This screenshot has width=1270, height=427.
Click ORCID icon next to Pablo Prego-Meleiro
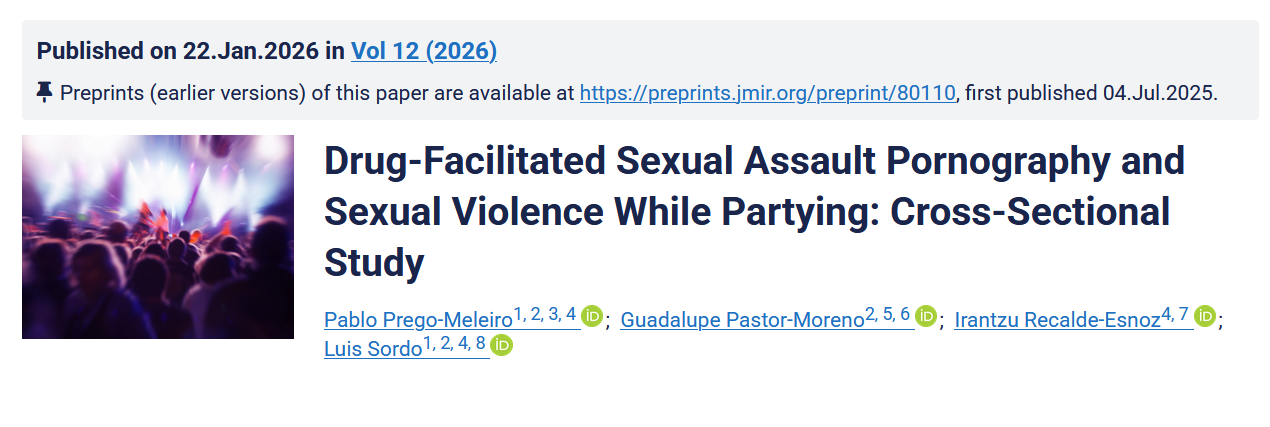[x=592, y=317]
